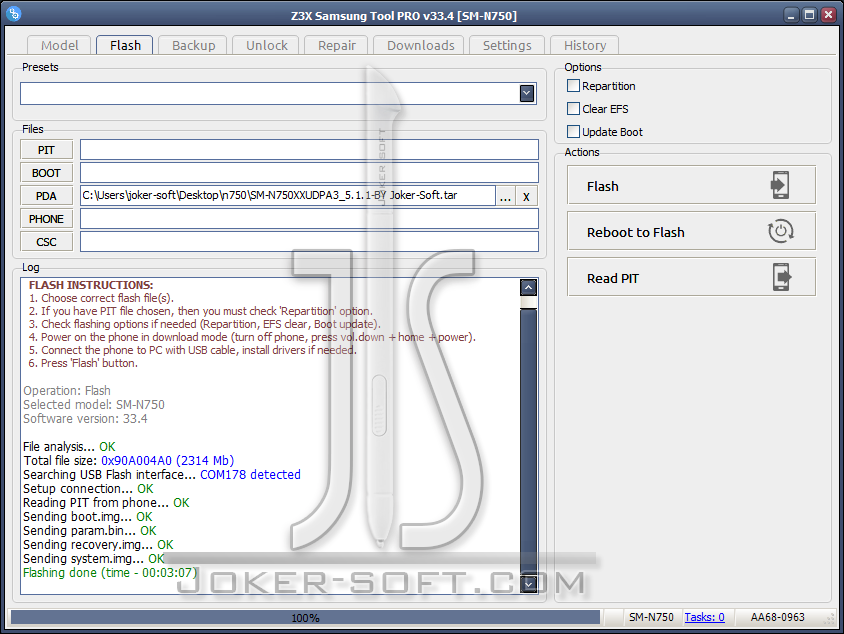844x634 pixels.
Task: Click the PIT file path field
Action: pyautogui.click(x=309, y=150)
